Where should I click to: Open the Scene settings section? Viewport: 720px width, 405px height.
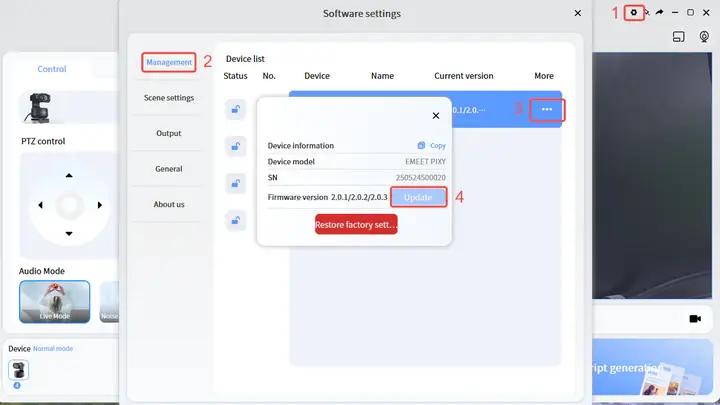point(168,98)
